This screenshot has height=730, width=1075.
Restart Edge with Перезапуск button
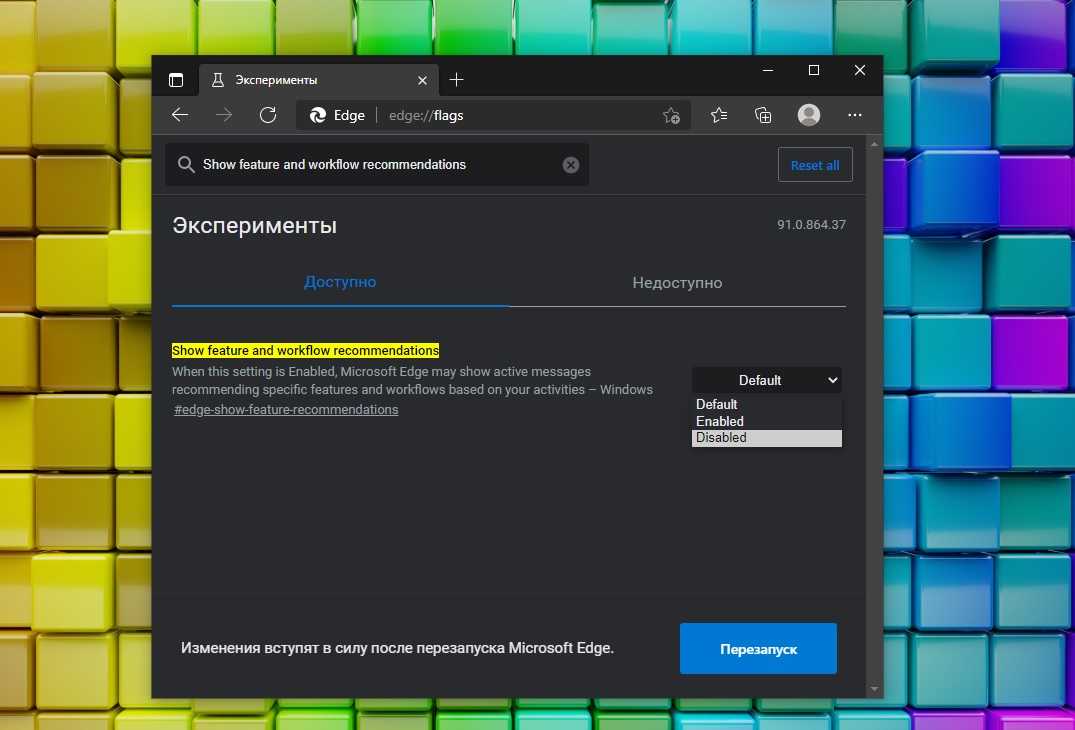tap(758, 648)
